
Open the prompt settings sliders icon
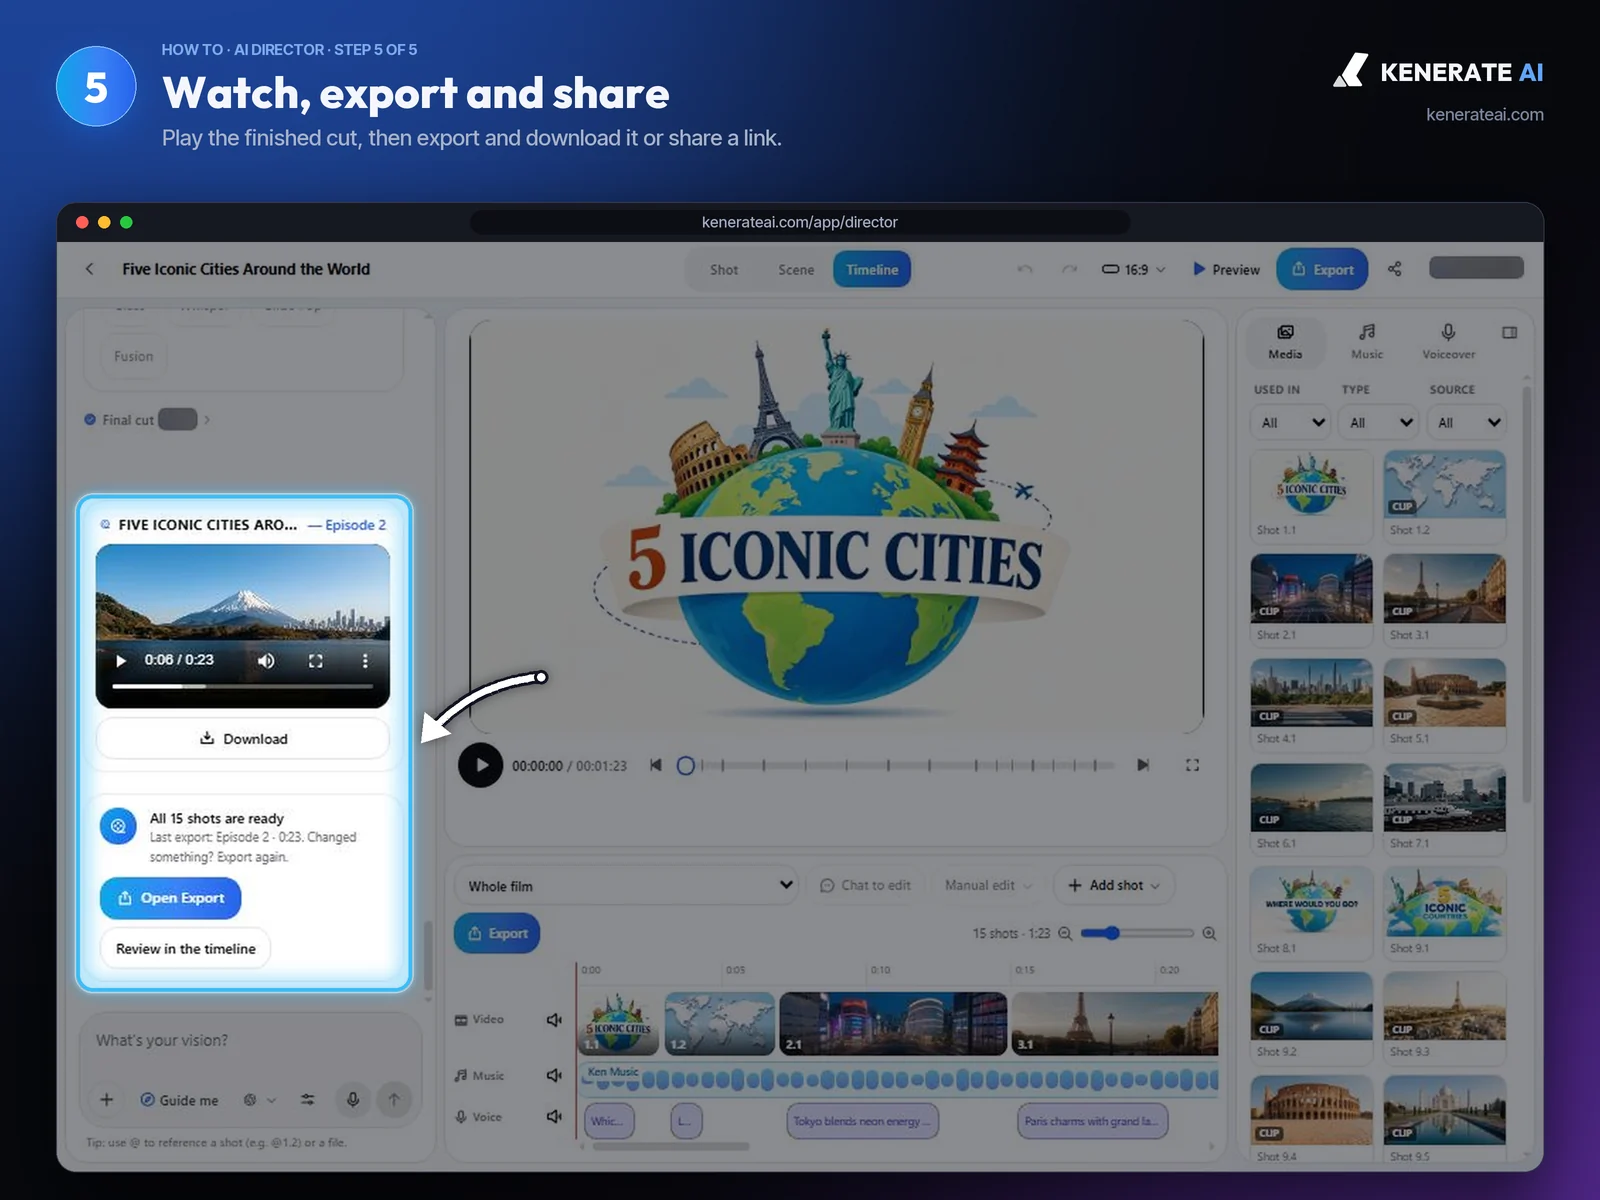click(x=308, y=1100)
